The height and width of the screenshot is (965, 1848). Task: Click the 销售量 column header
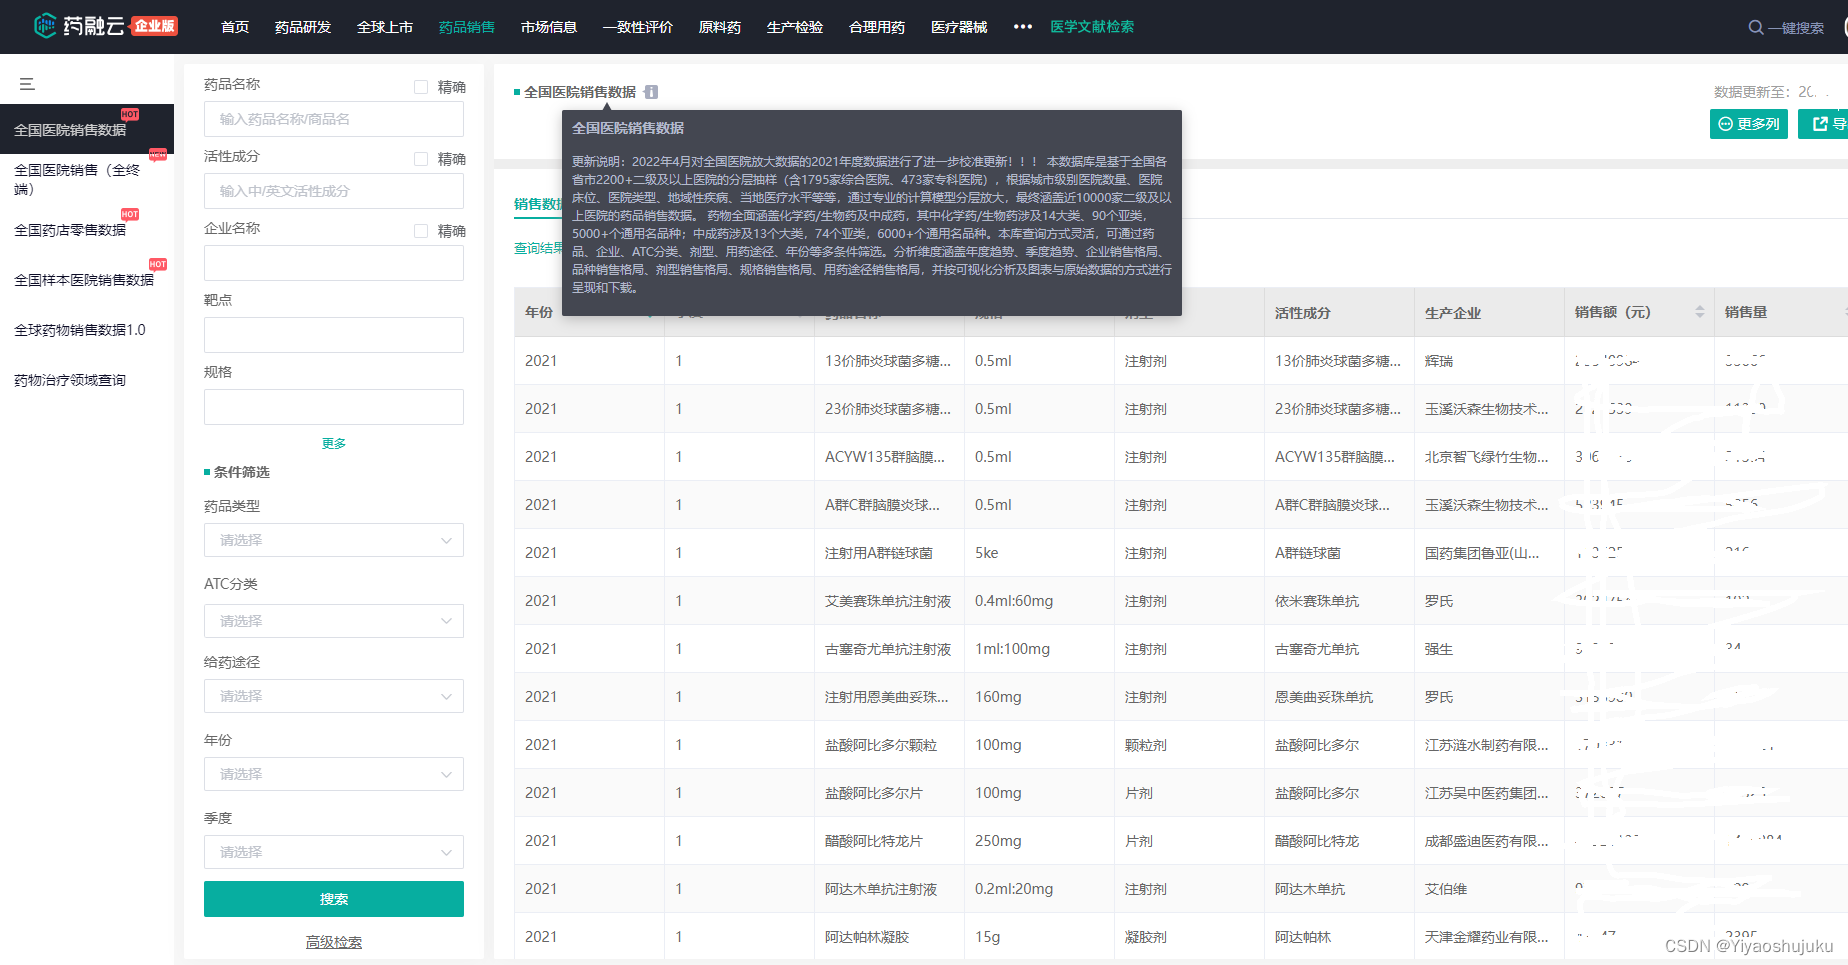pos(1746,312)
